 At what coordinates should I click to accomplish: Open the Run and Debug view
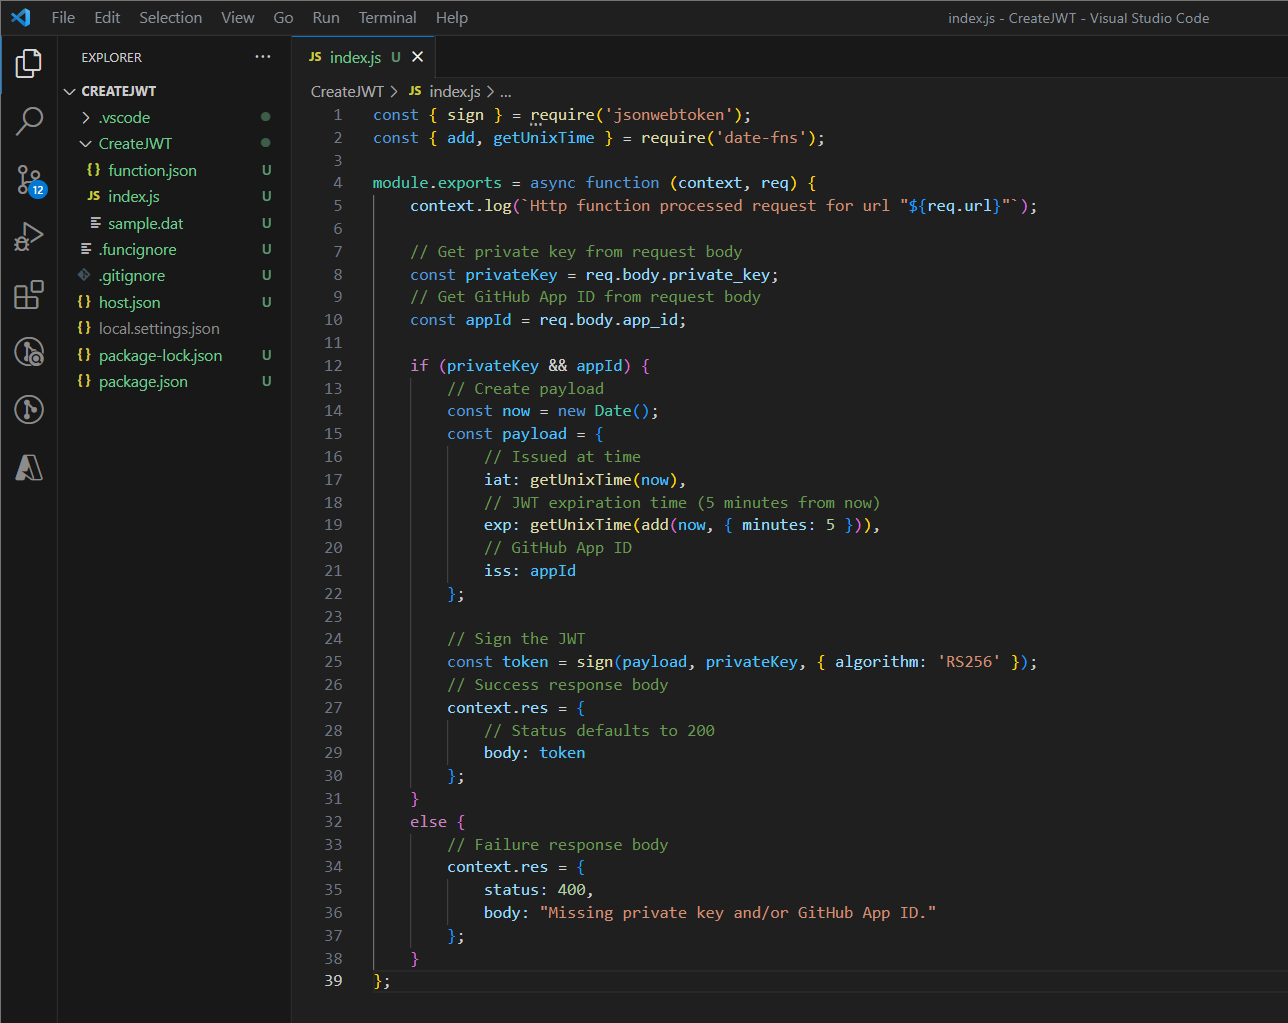(29, 237)
